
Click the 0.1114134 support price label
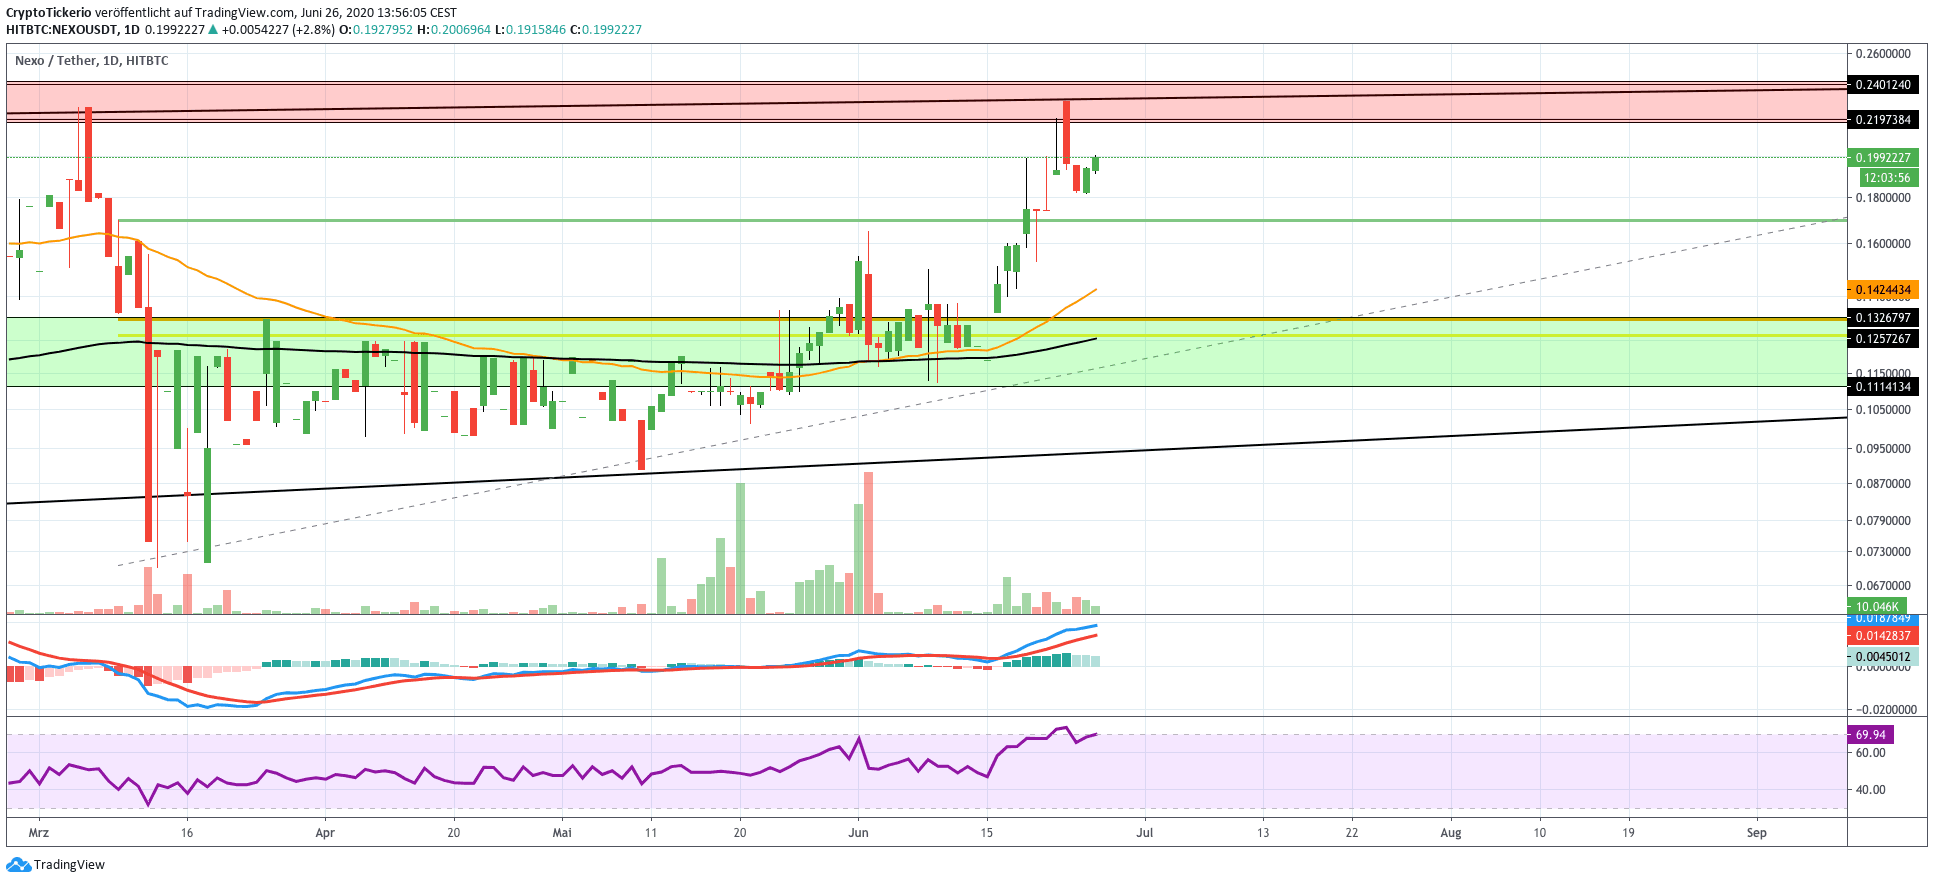(x=1882, y=387)
